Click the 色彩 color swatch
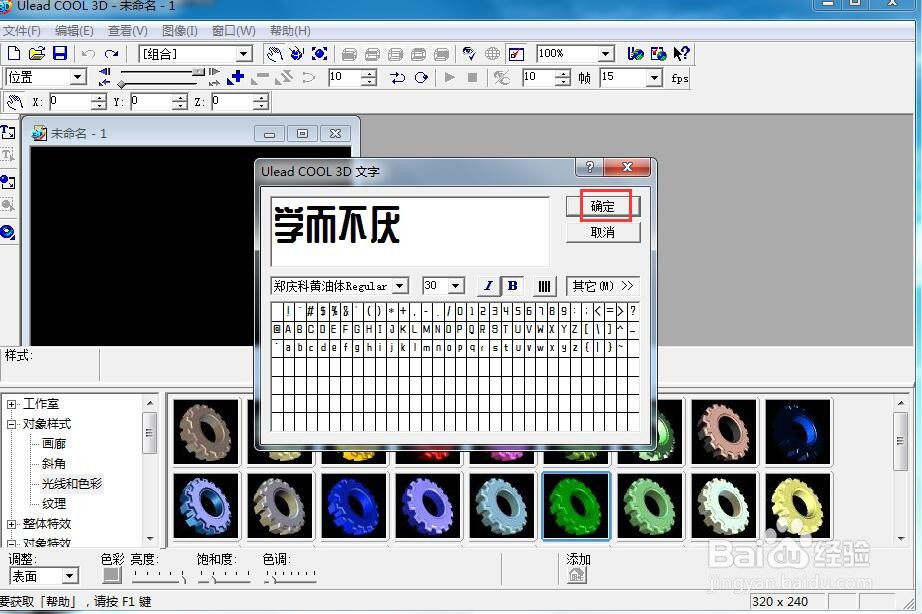This screenshot has width=922, height=614. (112, 575)
